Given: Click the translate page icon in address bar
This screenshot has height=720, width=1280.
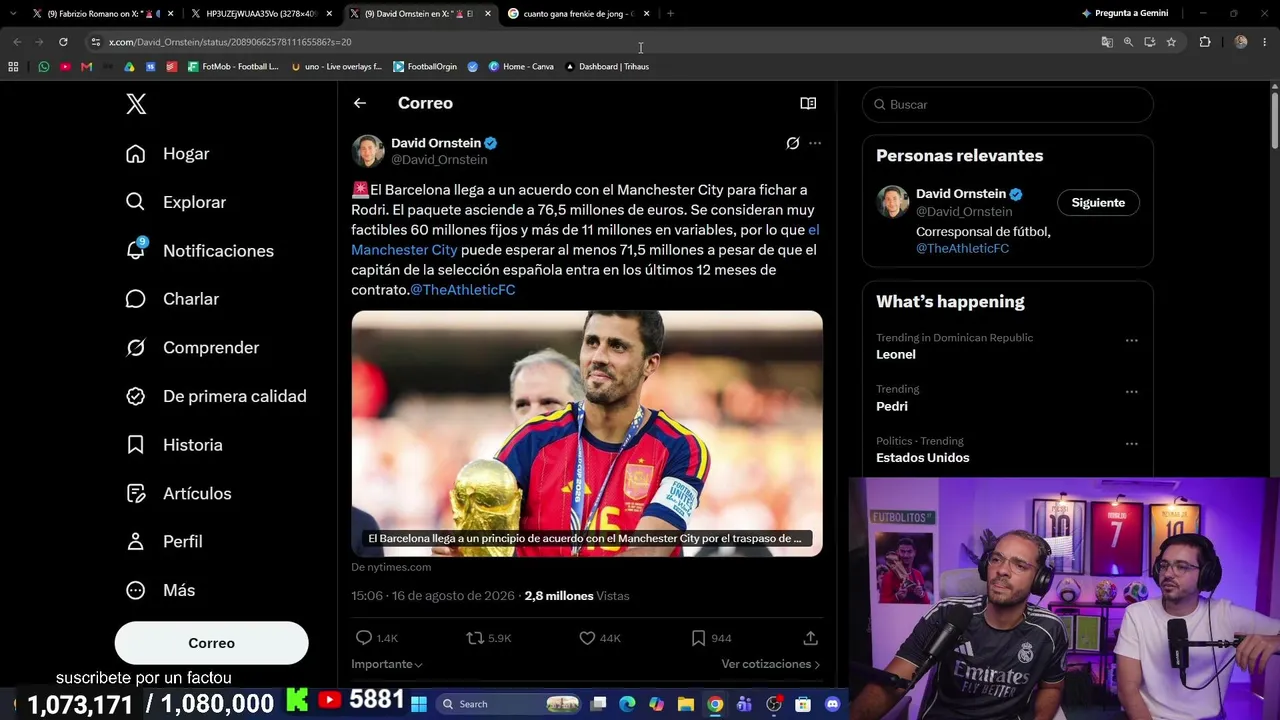Looking at the screenshot, I should click(1107, 42).
